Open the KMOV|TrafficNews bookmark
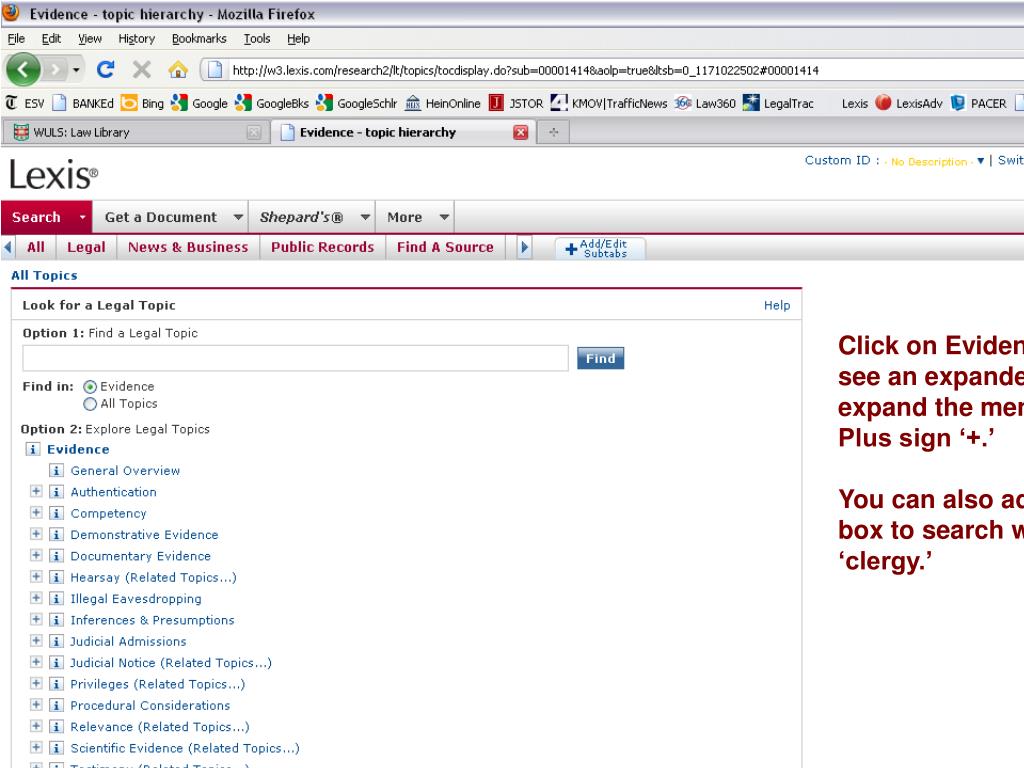The width and height of the screenshot is (1024, 768). coord(609,103)
